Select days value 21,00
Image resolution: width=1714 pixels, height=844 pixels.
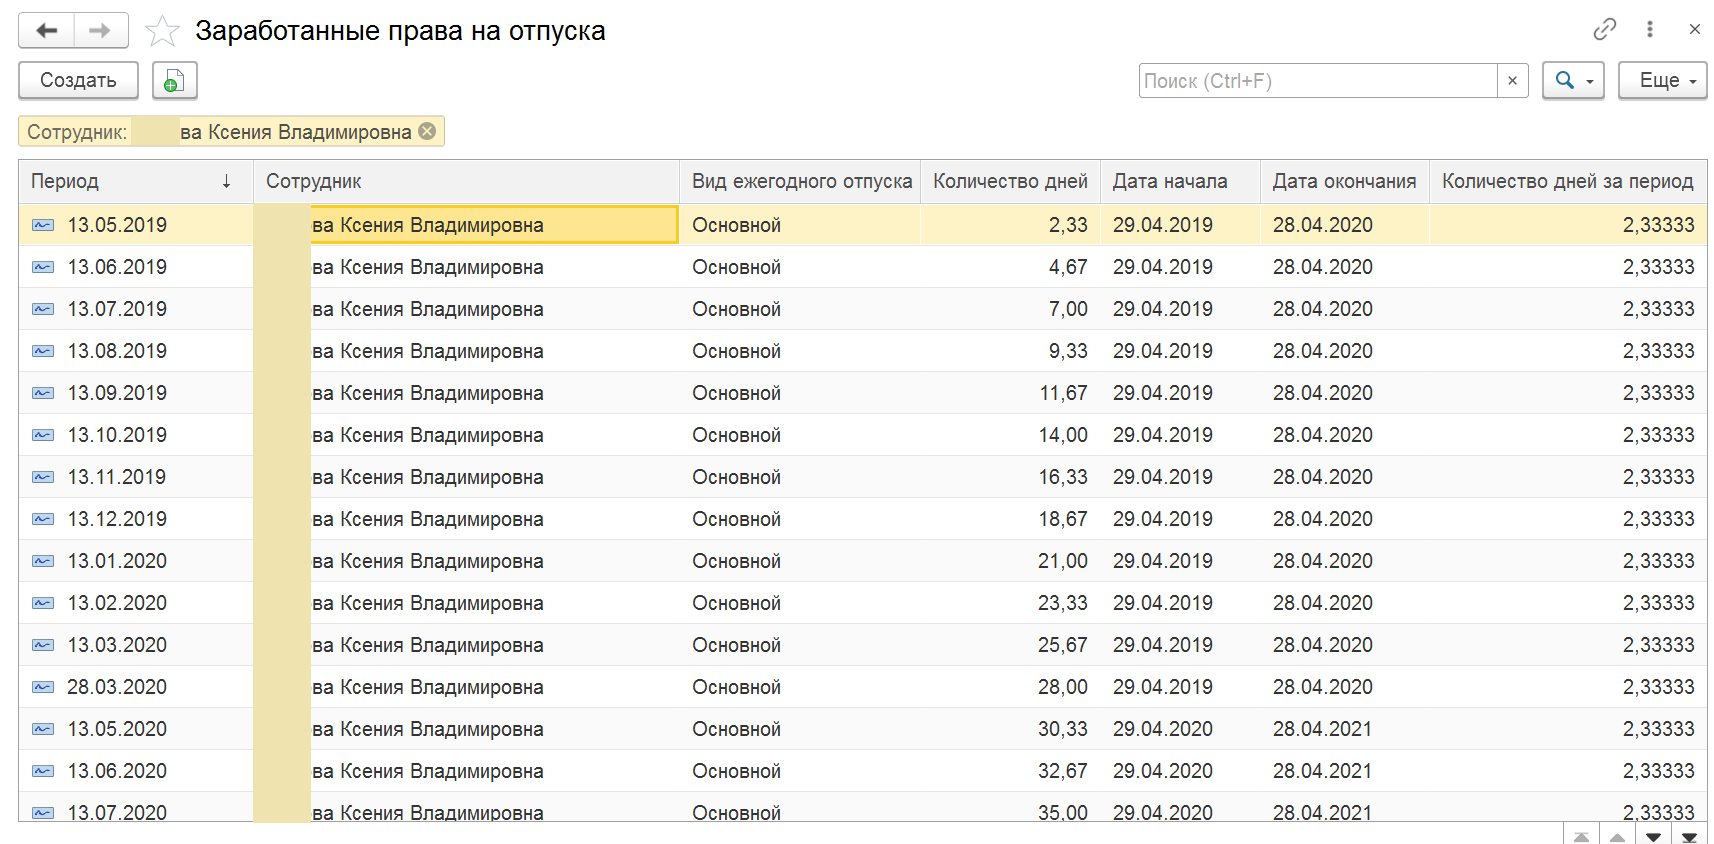1063,561
